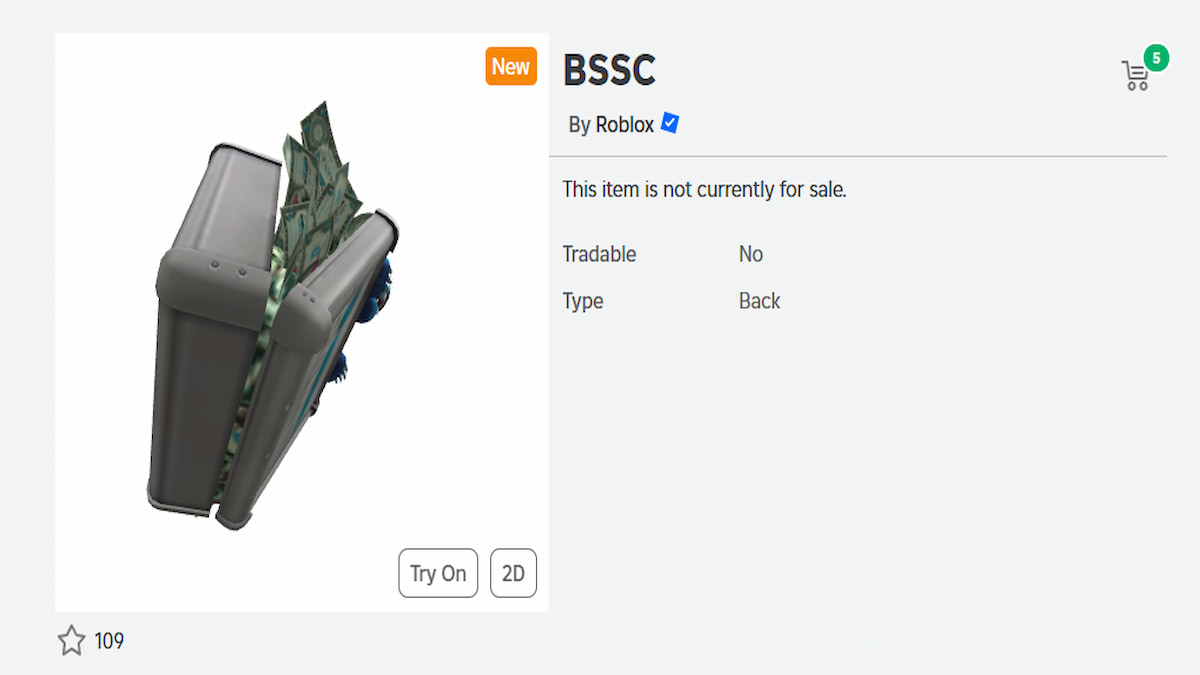Click the orange New badge on the preview
Image resolution: width=1200 pixels, height=675 pixels.
pos(511,66)
